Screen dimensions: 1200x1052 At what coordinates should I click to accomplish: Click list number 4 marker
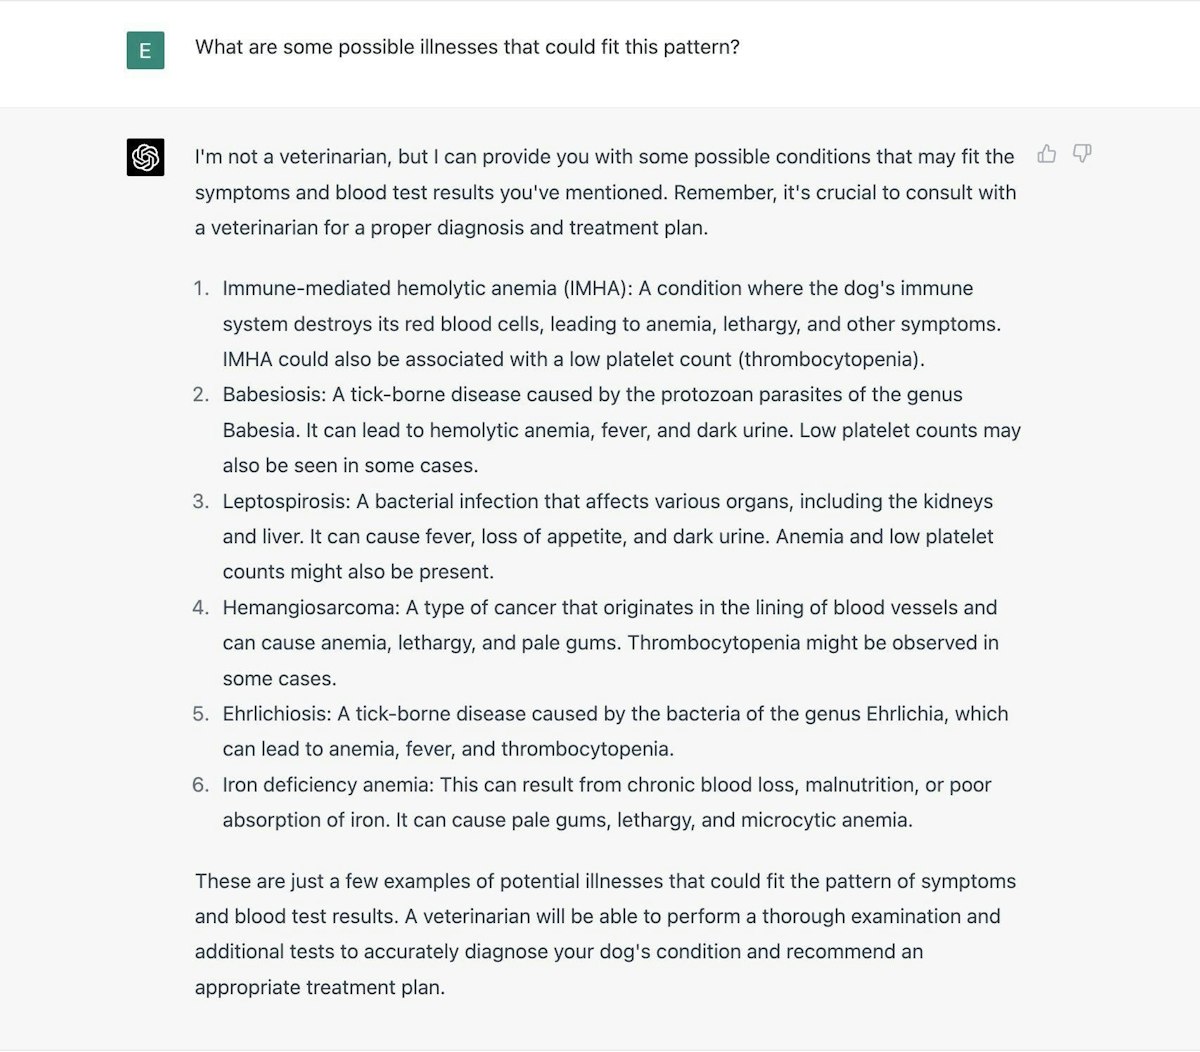point(201,608)
